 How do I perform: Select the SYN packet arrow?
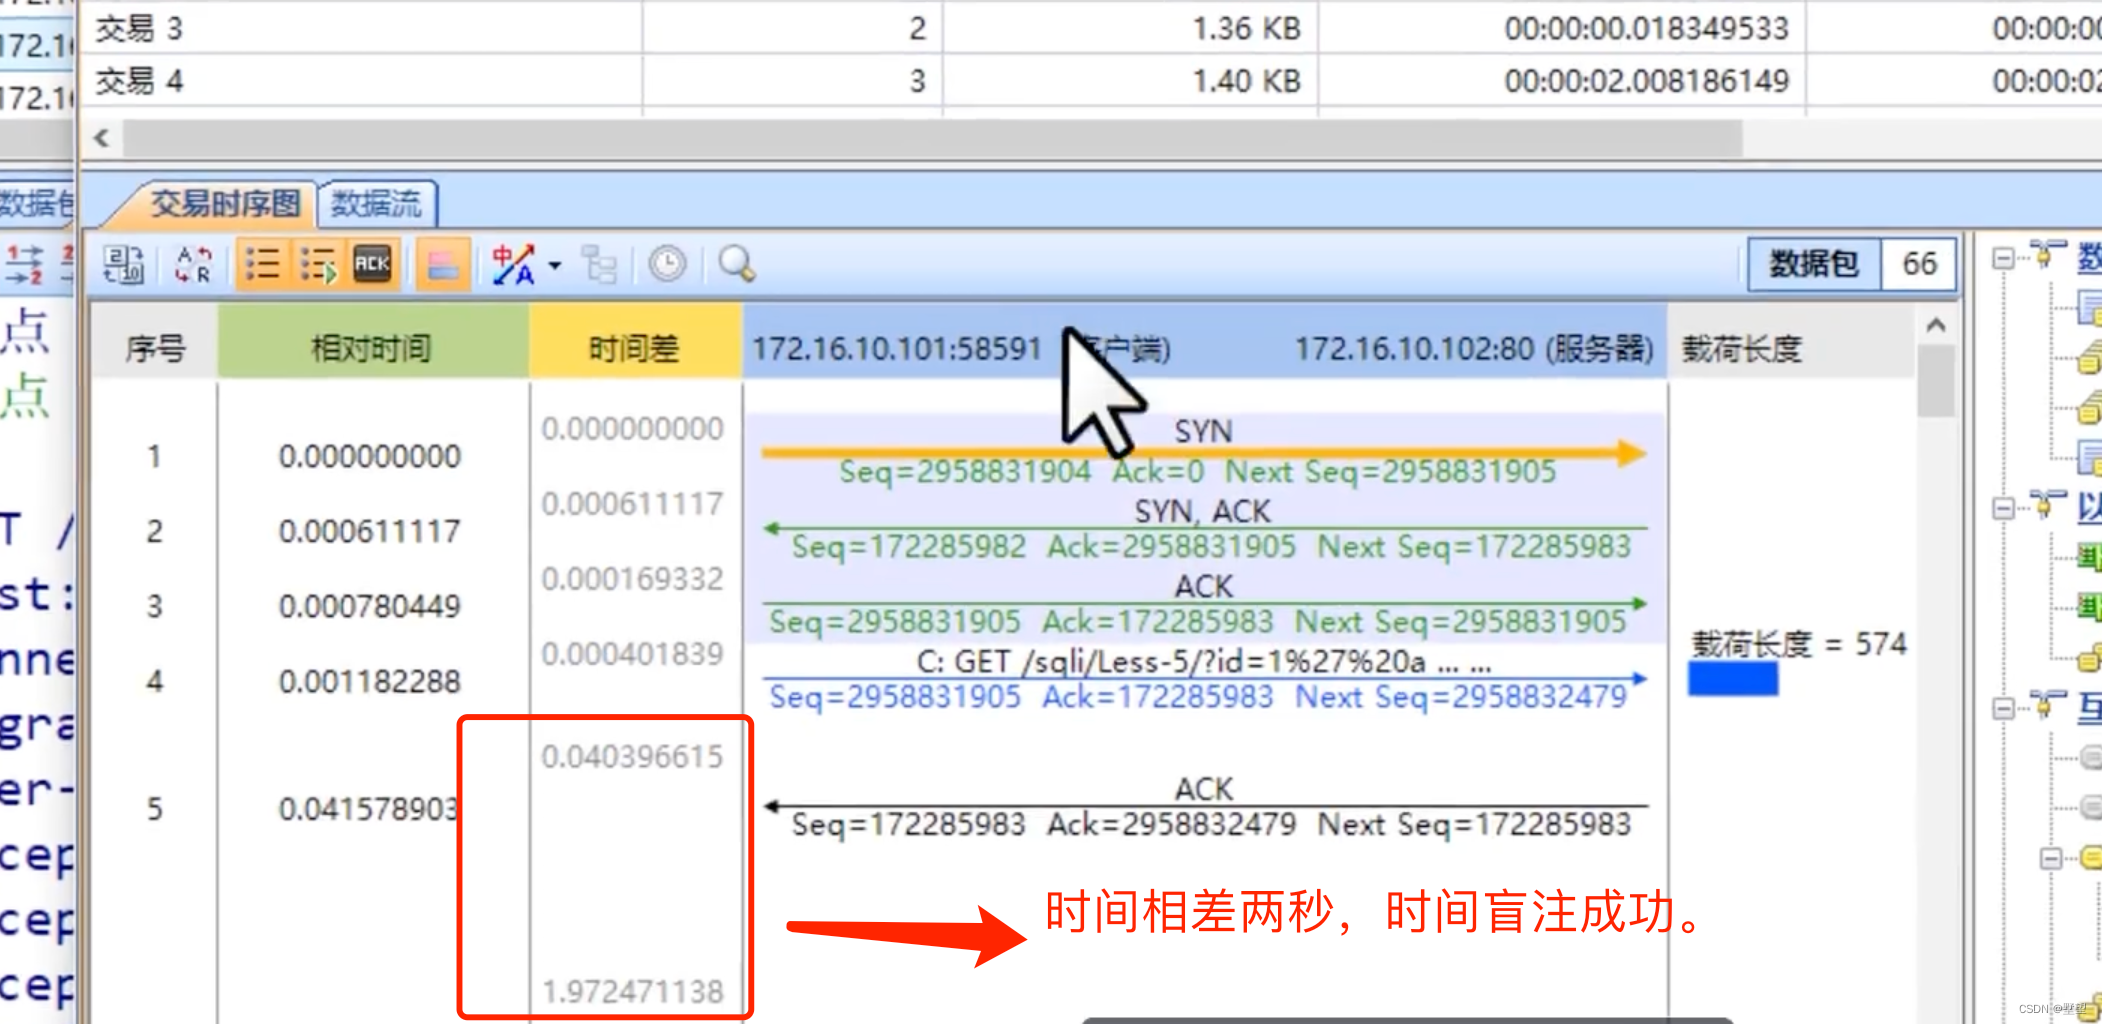click(1204, 453)
